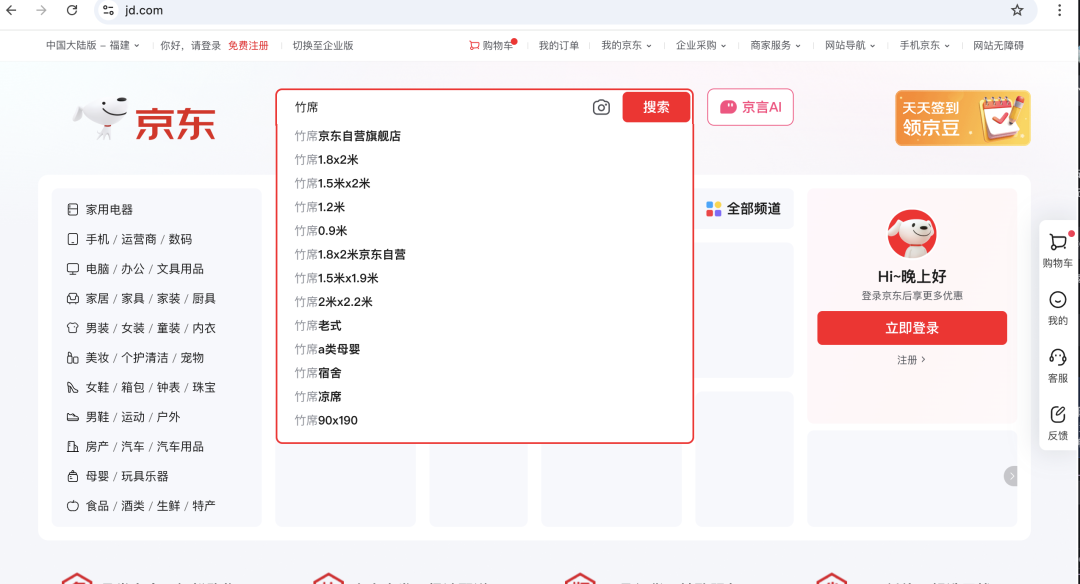Click the jd.com address bar
The height and width of the screenshot is (584, 1080).
(551, 10)
